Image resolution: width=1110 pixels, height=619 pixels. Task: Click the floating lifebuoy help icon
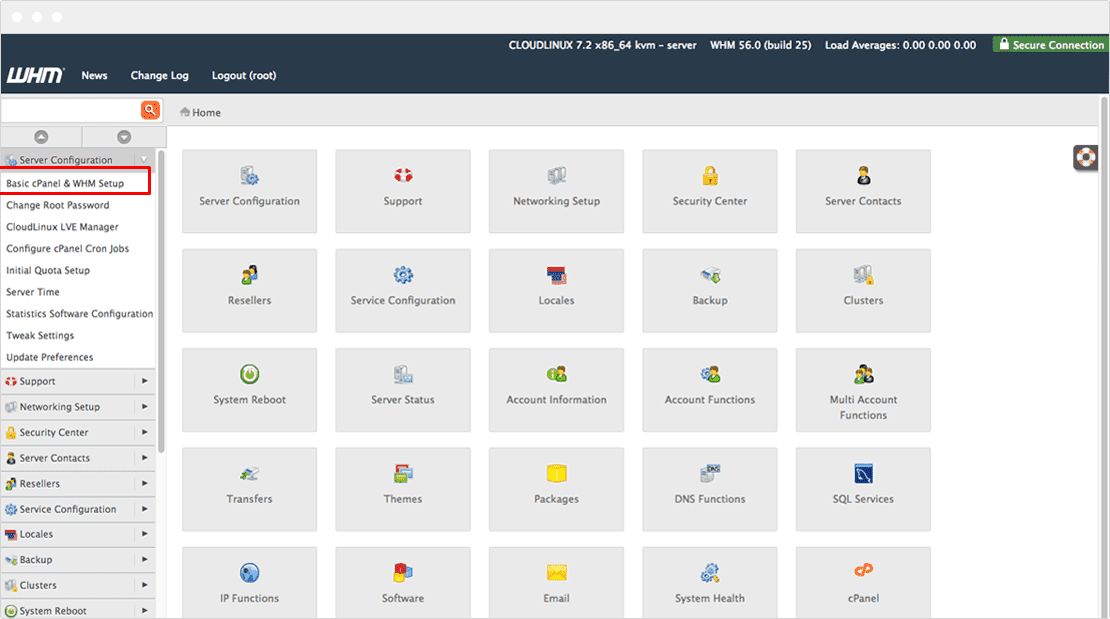(x=1085, y=157)
